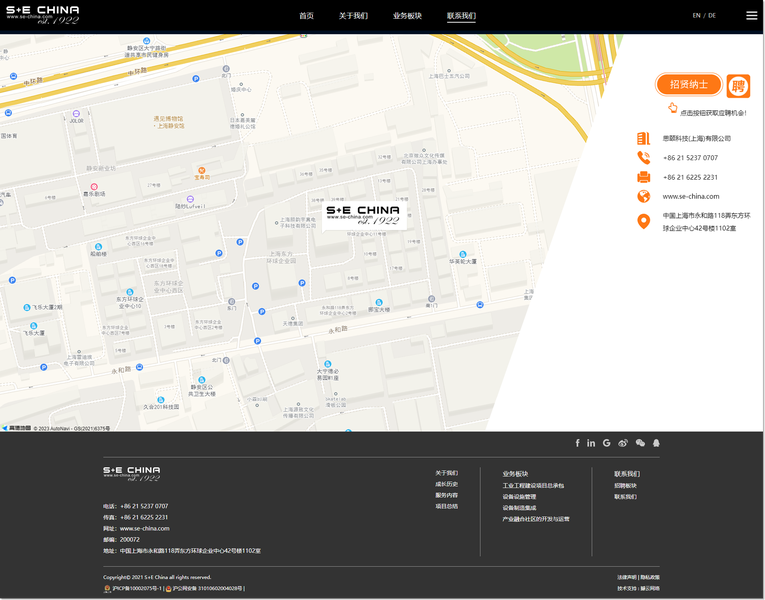This screenshot has height=600, width=765.
Task: Open 设备设施管理 footer link
Action: [519, 497]
